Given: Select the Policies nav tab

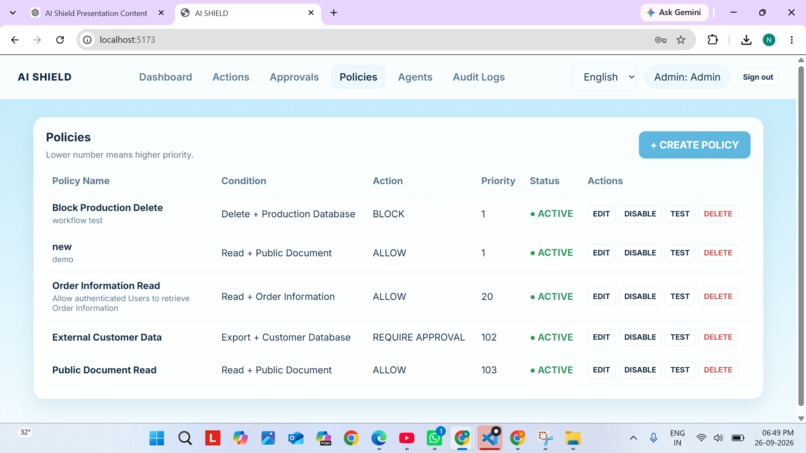Looking at the screenshot, I should 358,77.
